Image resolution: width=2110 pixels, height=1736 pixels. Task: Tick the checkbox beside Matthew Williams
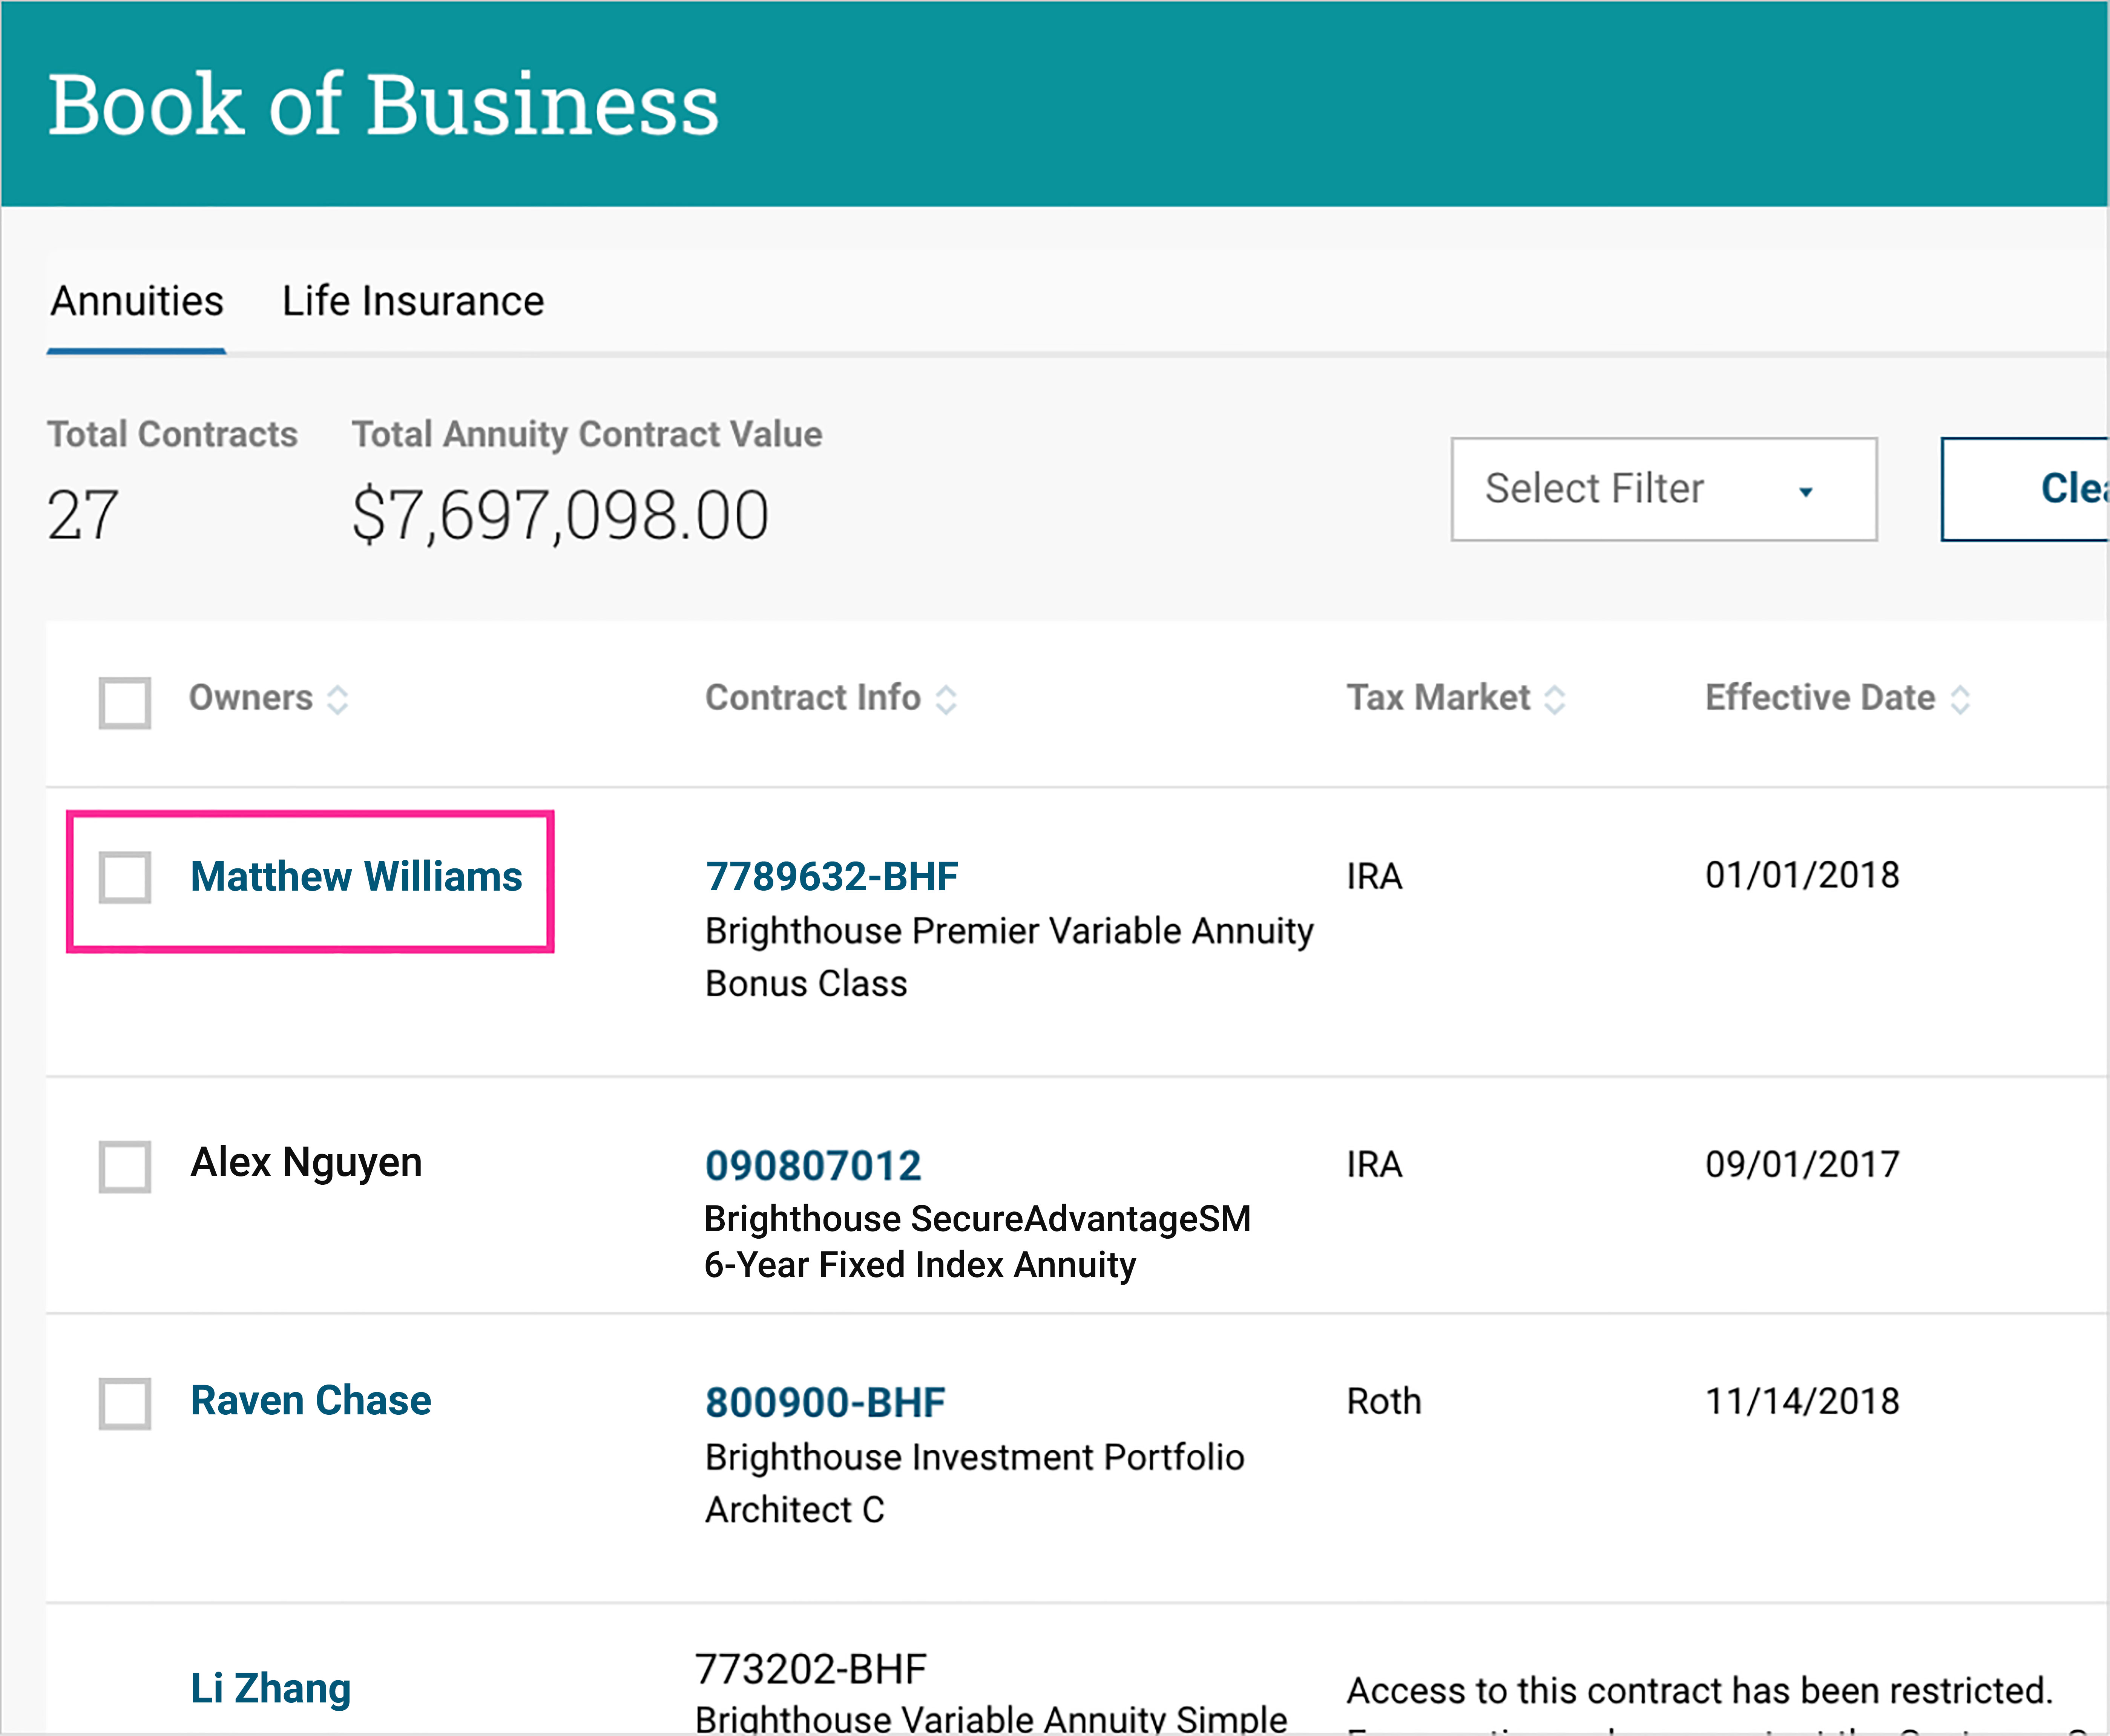[x=125, y=877]
